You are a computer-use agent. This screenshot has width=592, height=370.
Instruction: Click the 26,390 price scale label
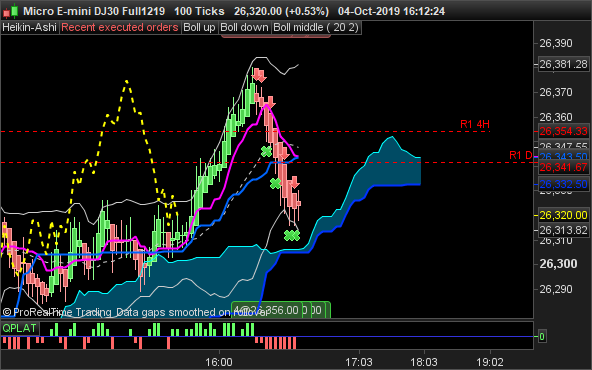coord(556,43)
